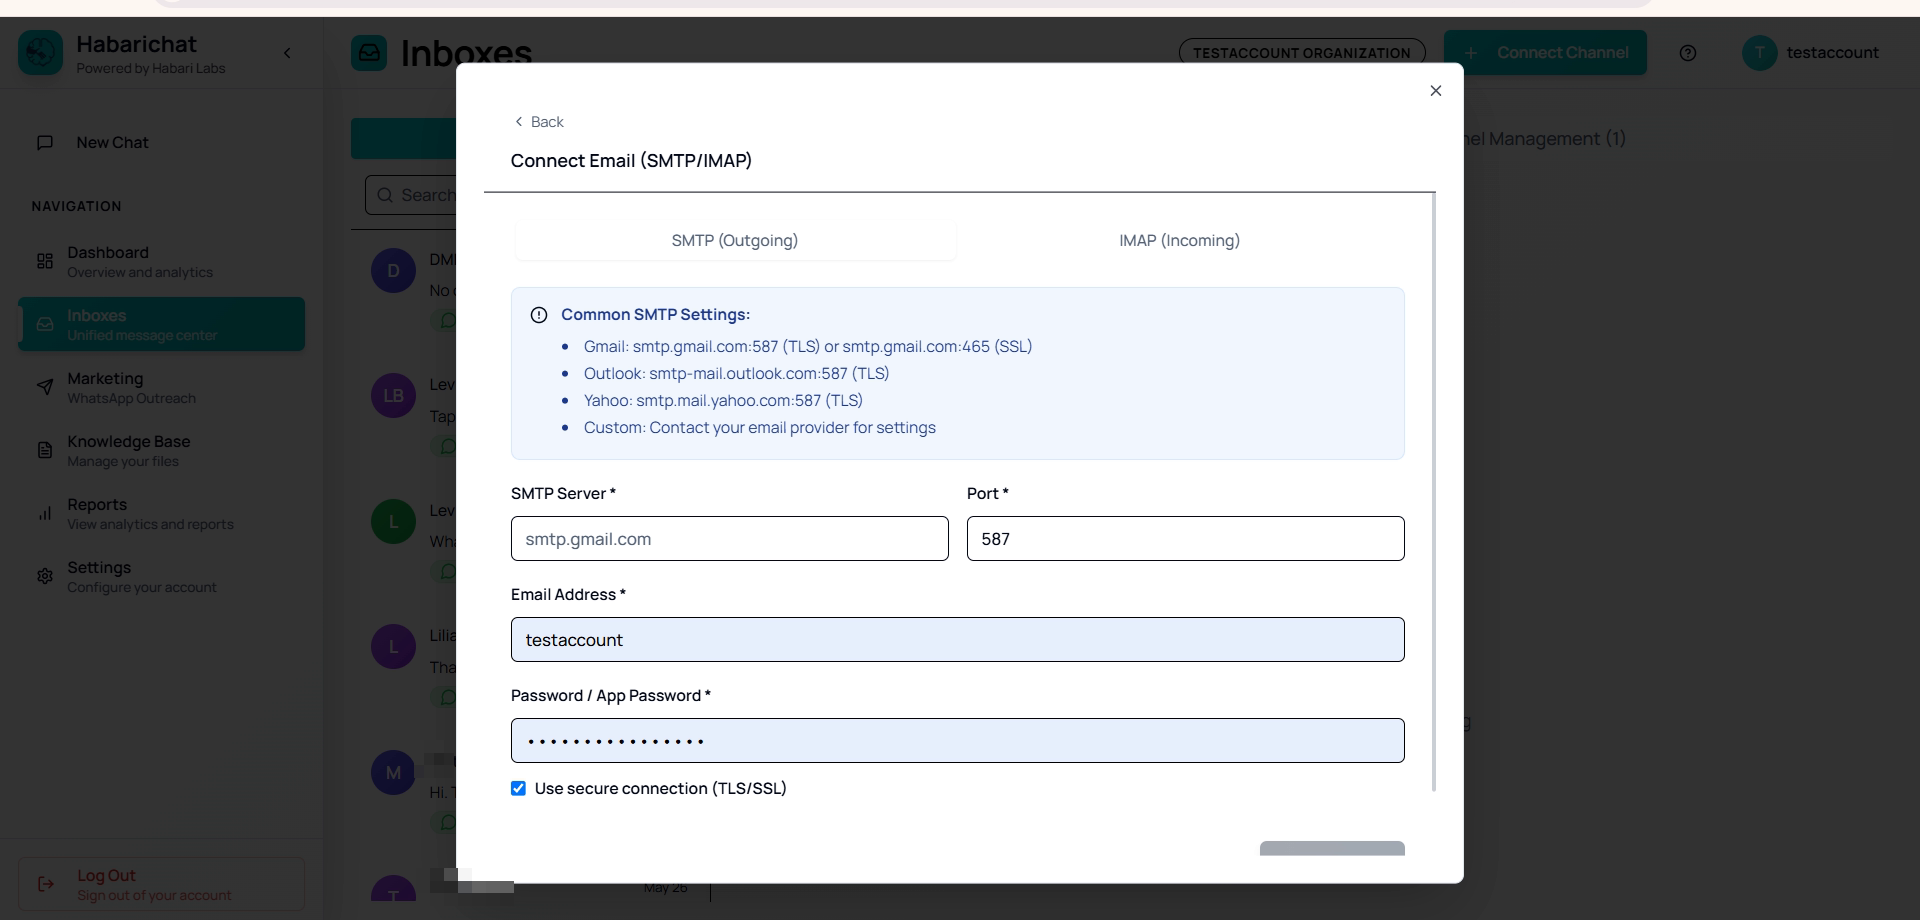Image resolution: width=1920 pixels, height=920 pixels.
Task: Open Dashboard from navigation
Action: pos(161,261)
